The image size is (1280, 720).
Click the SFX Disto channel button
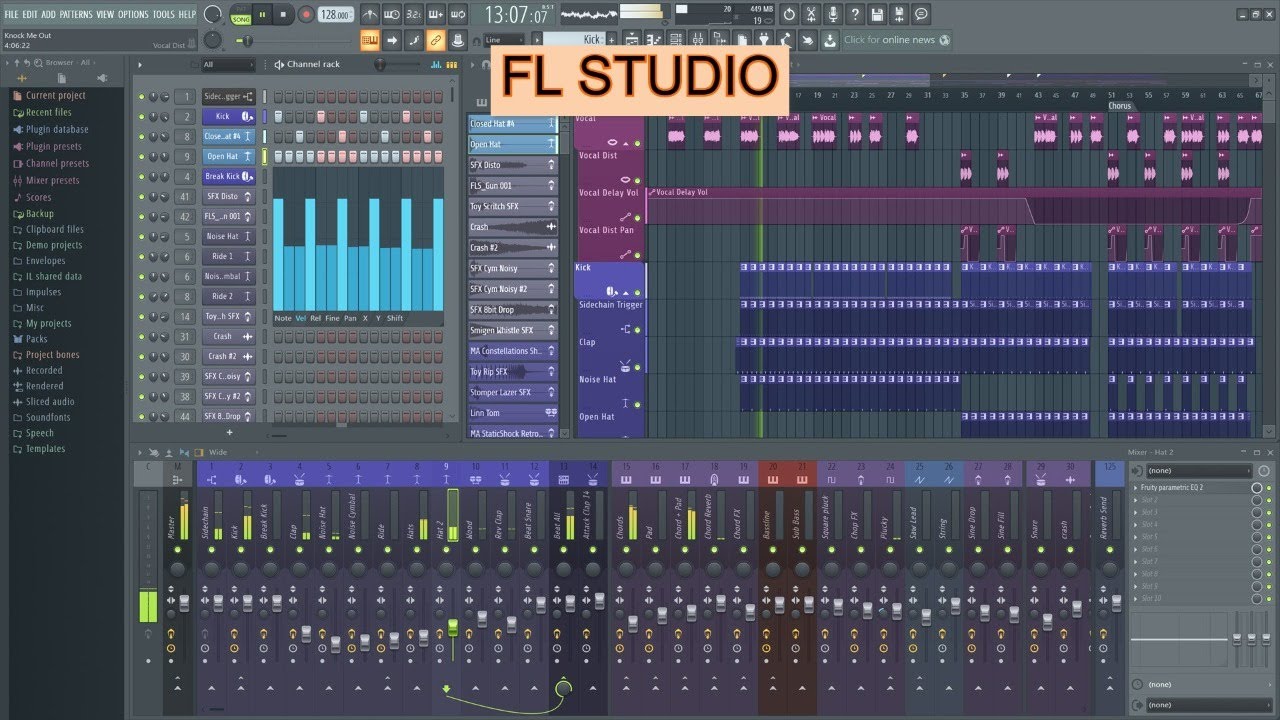229,196
